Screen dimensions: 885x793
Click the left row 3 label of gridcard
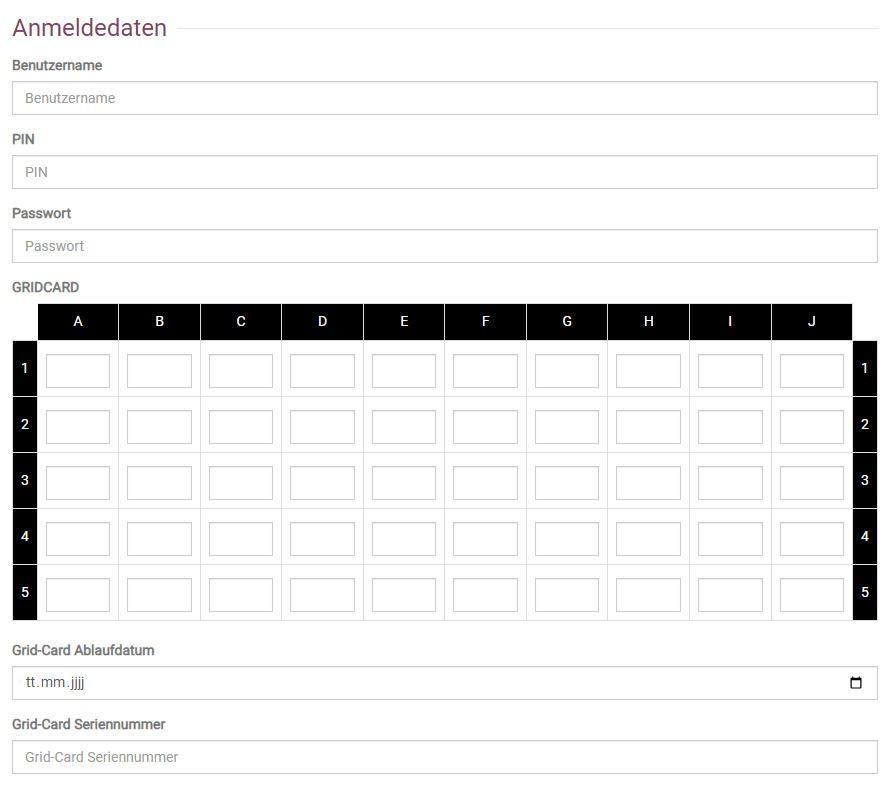(25, 480)
